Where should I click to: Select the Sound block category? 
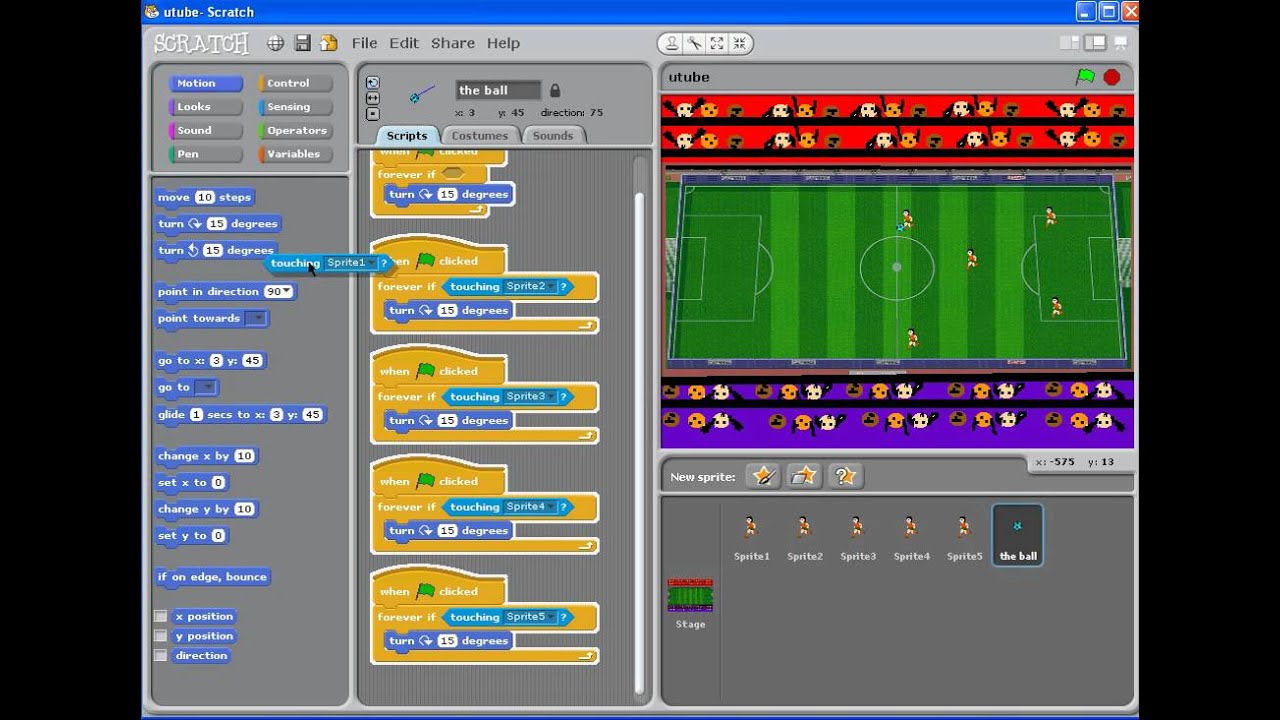coord(206,131)
